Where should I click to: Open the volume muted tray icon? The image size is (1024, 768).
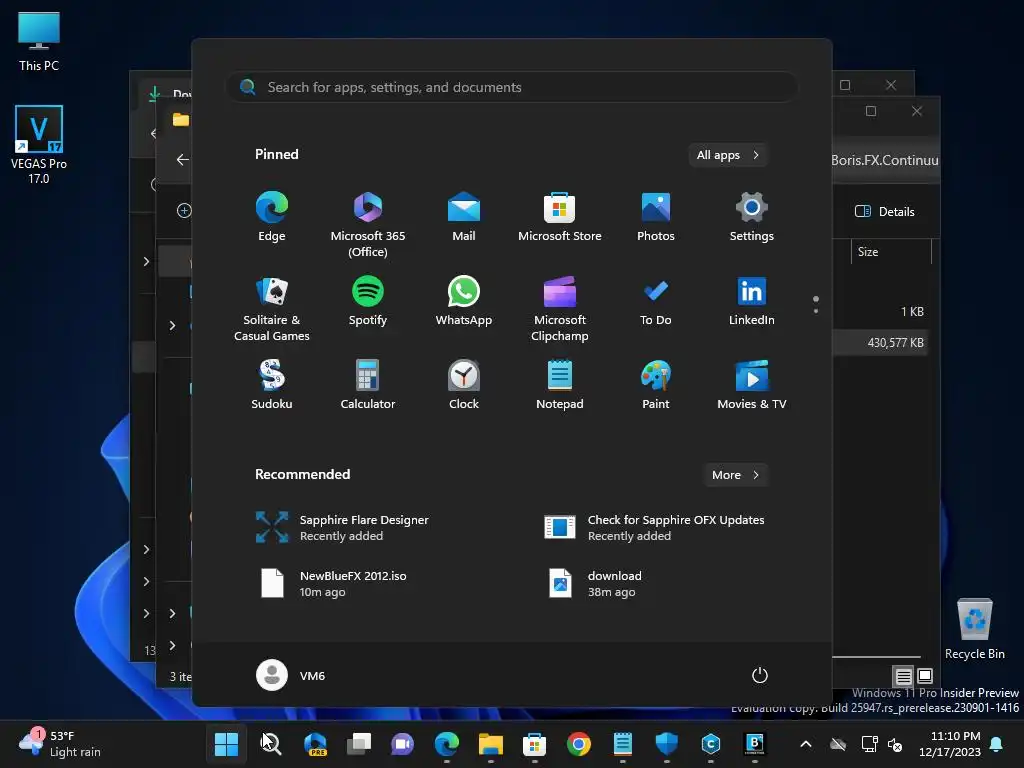(x=895, y=744)
